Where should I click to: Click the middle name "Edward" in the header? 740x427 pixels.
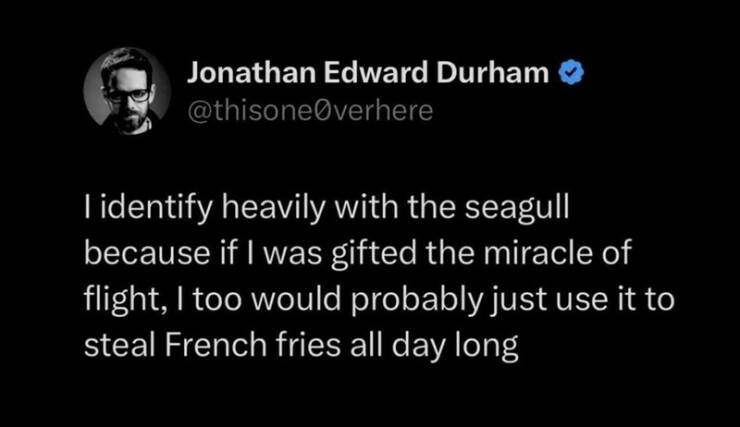372,73
